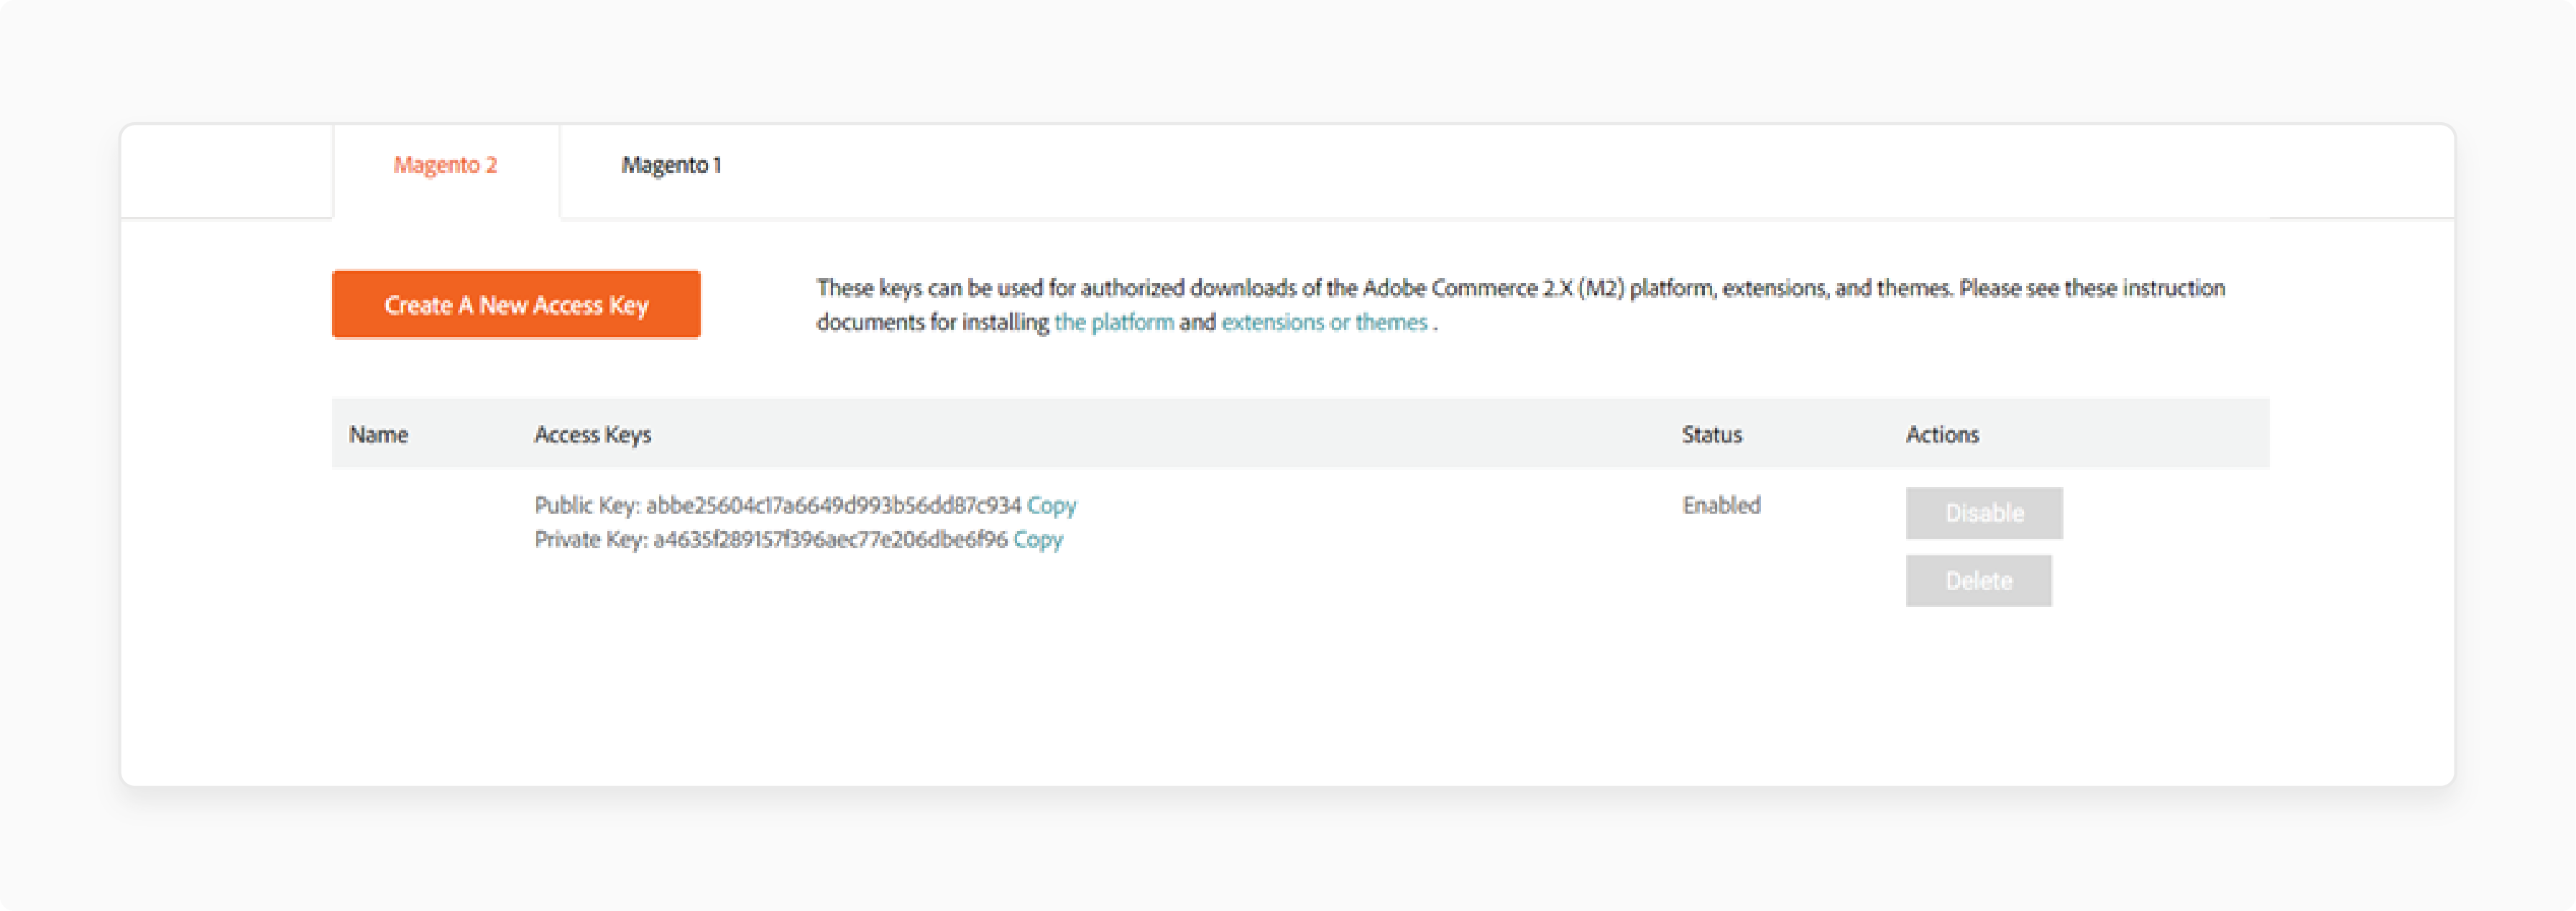The width and height of the screenshot is (2576, 911).
Task: Open 'extensions or themes' link
Action: pyautogui.click(x=1324, y=322)
